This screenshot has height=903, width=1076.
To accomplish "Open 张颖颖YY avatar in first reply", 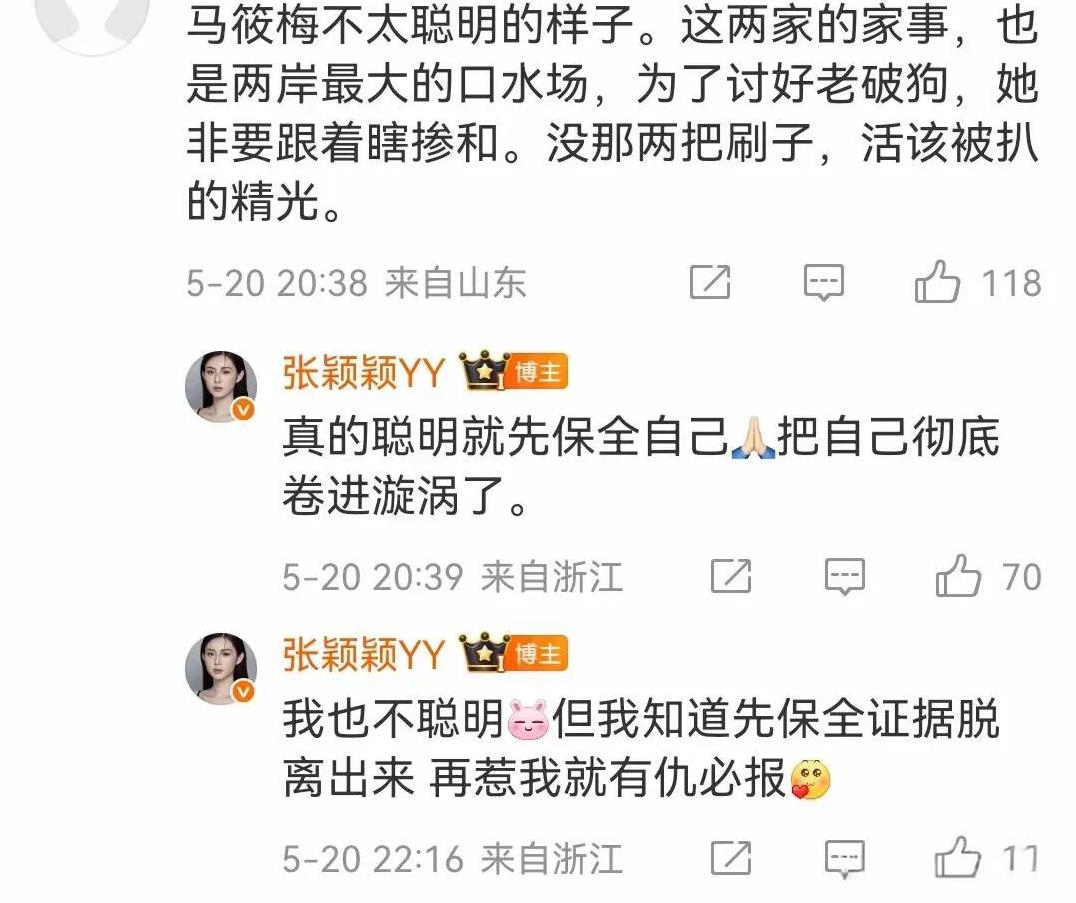I will point(221,386).
